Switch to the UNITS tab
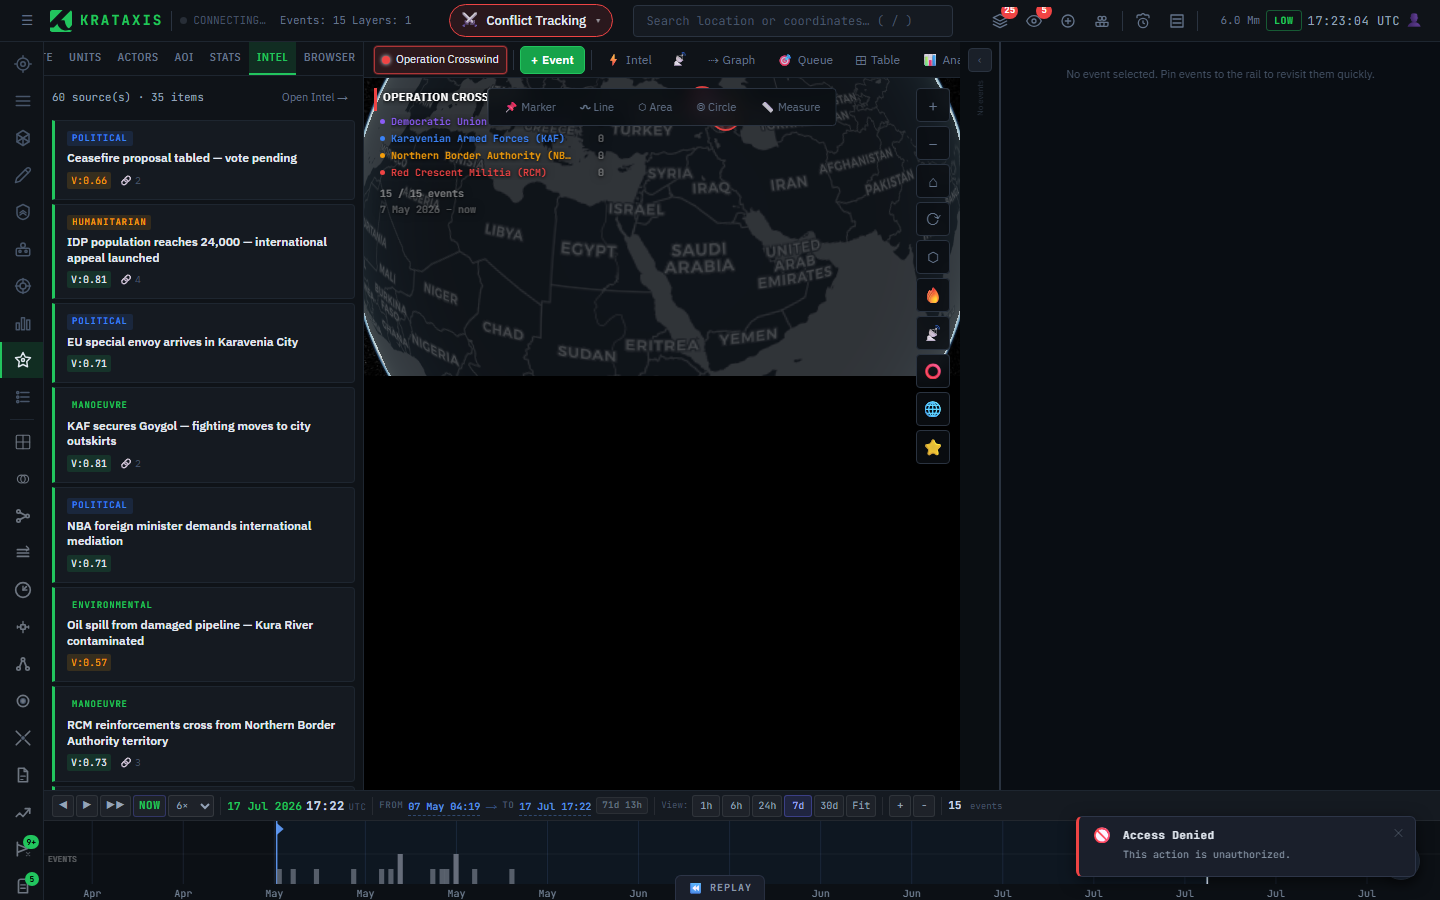Image resolution: width=1440 pixels, height=900 pixels. coord(85,57)
